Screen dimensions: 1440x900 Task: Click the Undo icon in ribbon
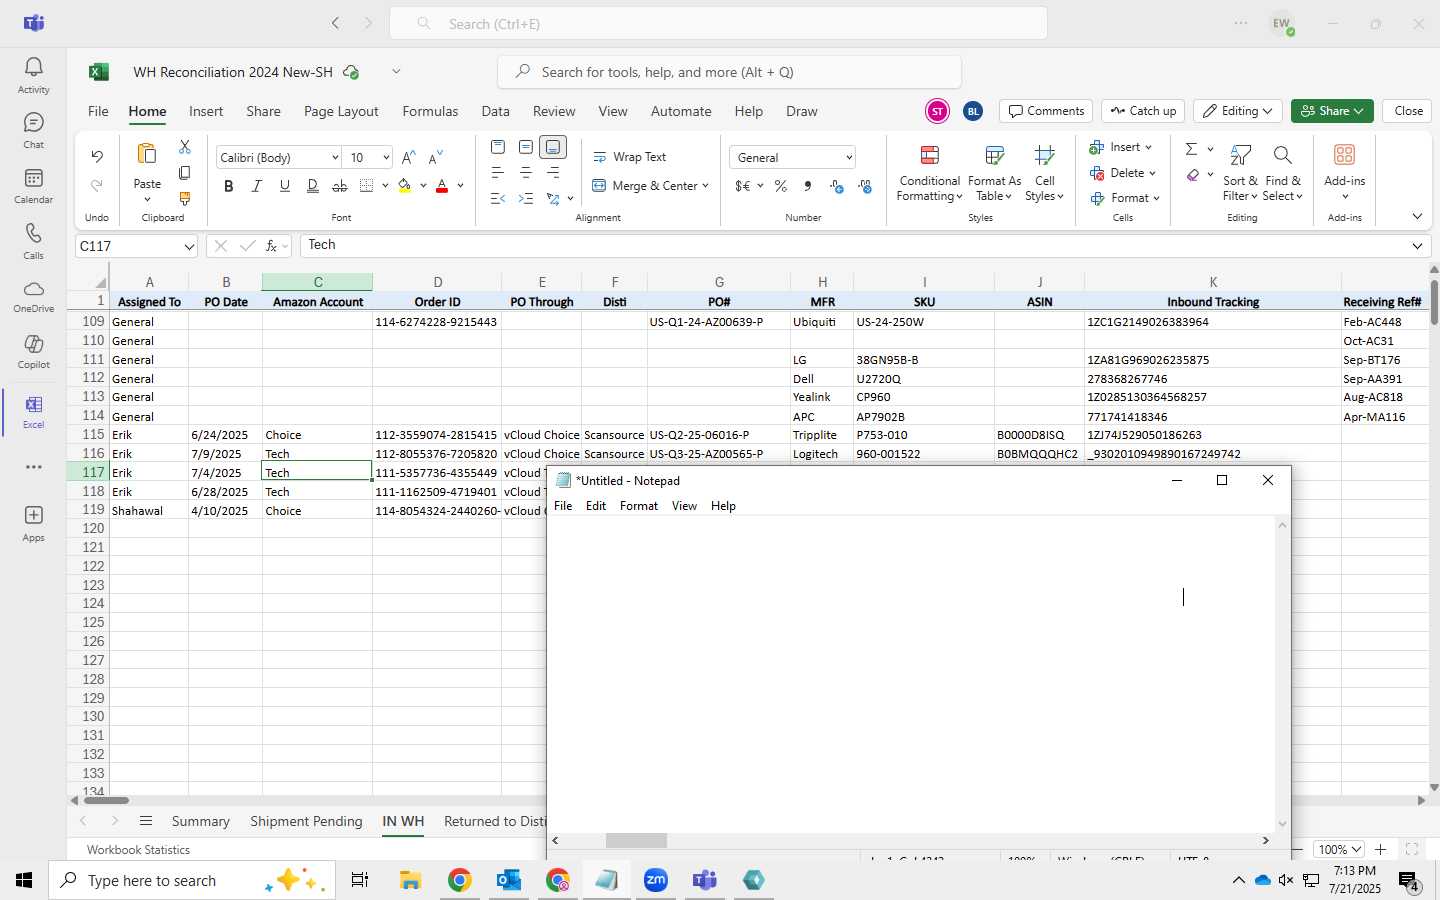(97, 157)
